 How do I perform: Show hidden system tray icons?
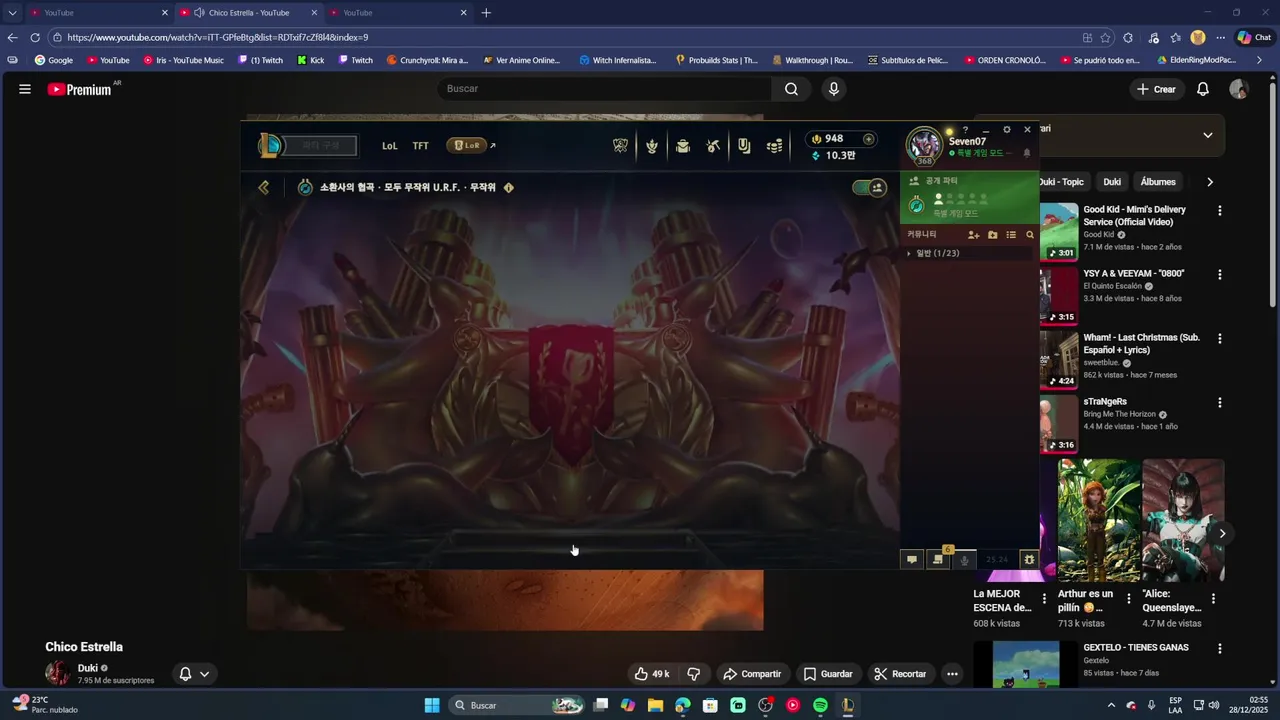point(1111,705)
